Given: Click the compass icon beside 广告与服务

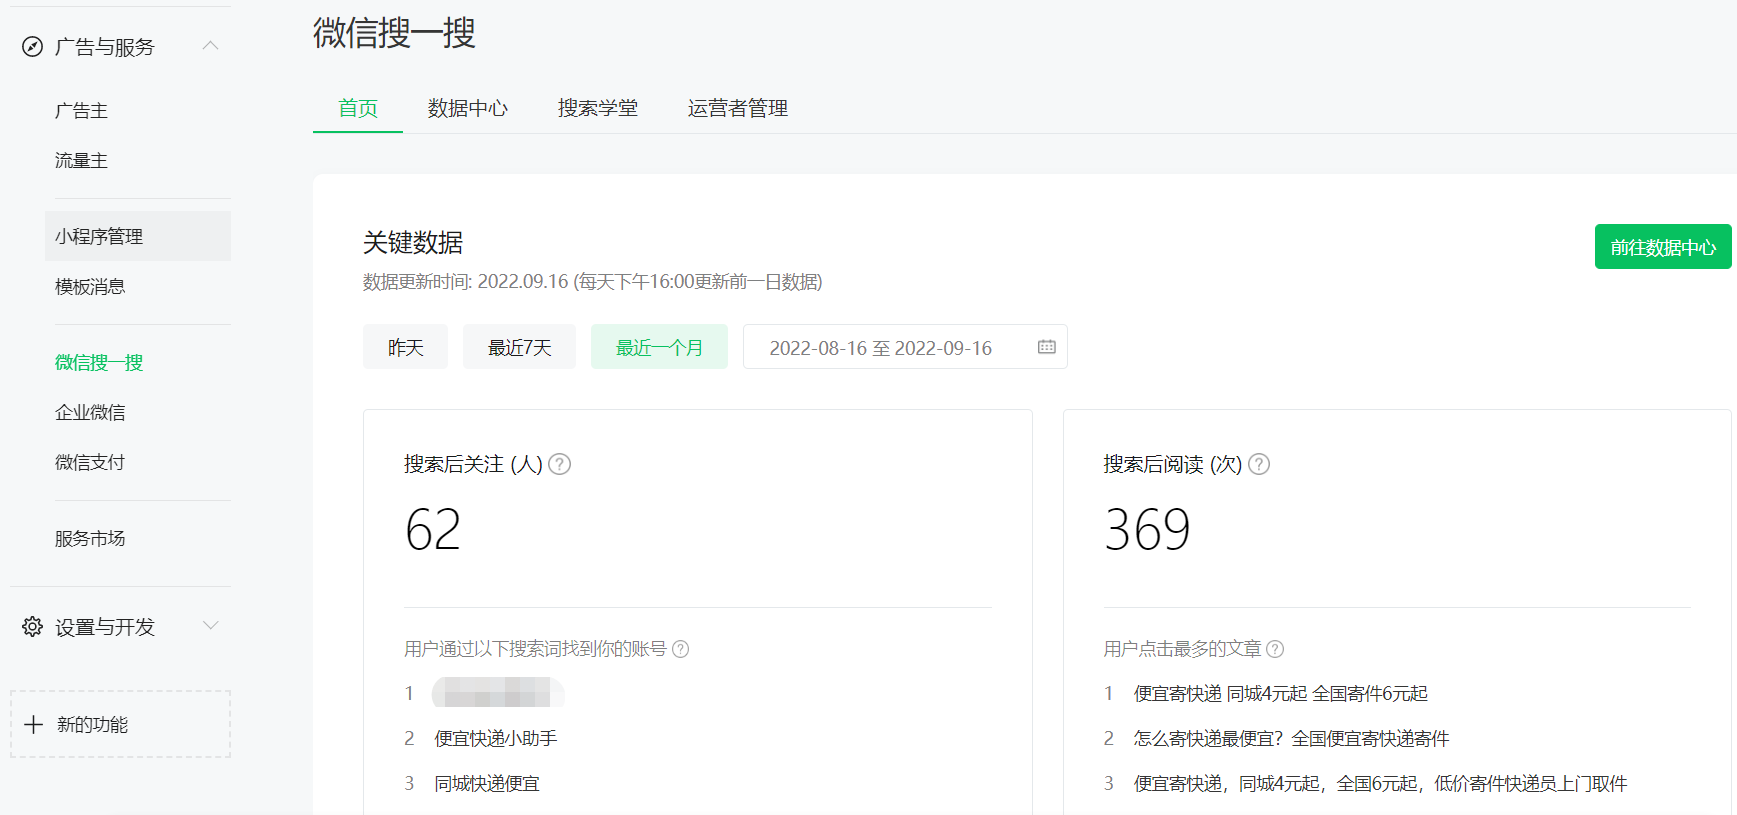Looking at the screenshot, I should (x=33, y=47).
